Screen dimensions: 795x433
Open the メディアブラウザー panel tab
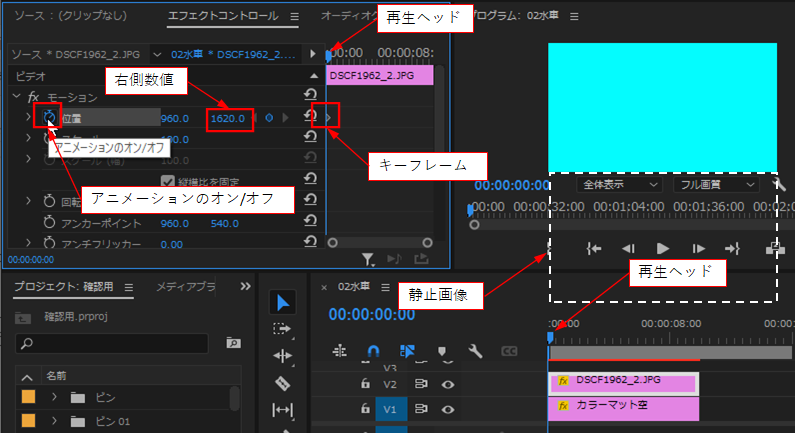pos(185,286)
